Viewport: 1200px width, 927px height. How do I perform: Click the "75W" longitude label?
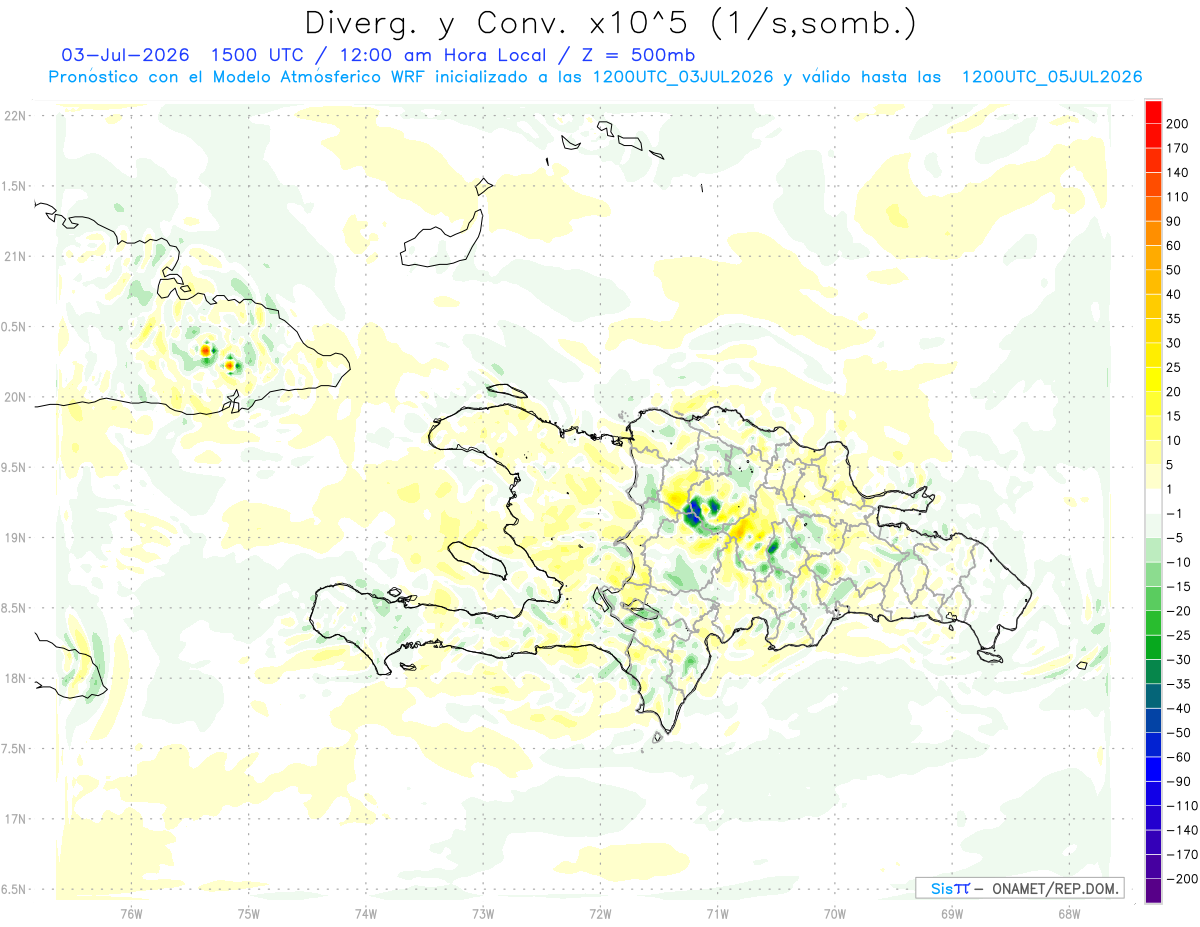pos(248,912)
